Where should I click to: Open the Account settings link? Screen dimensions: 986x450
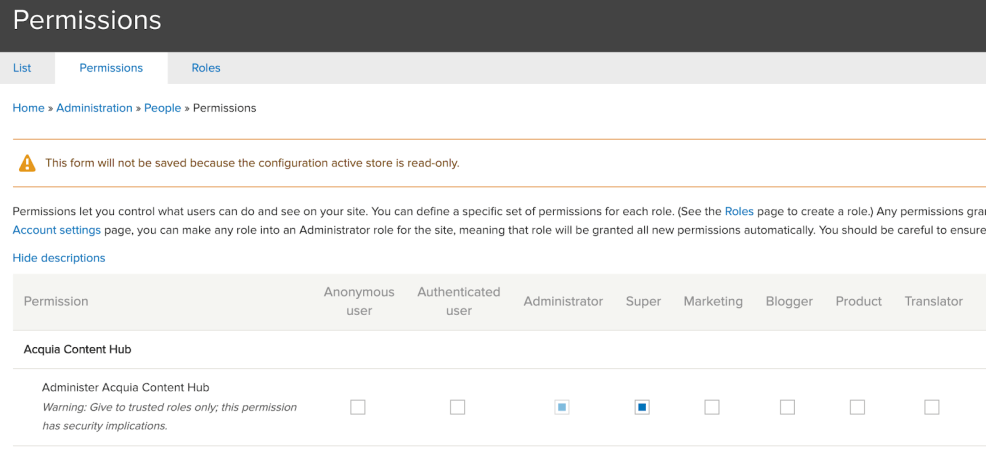tap(57, 230)
